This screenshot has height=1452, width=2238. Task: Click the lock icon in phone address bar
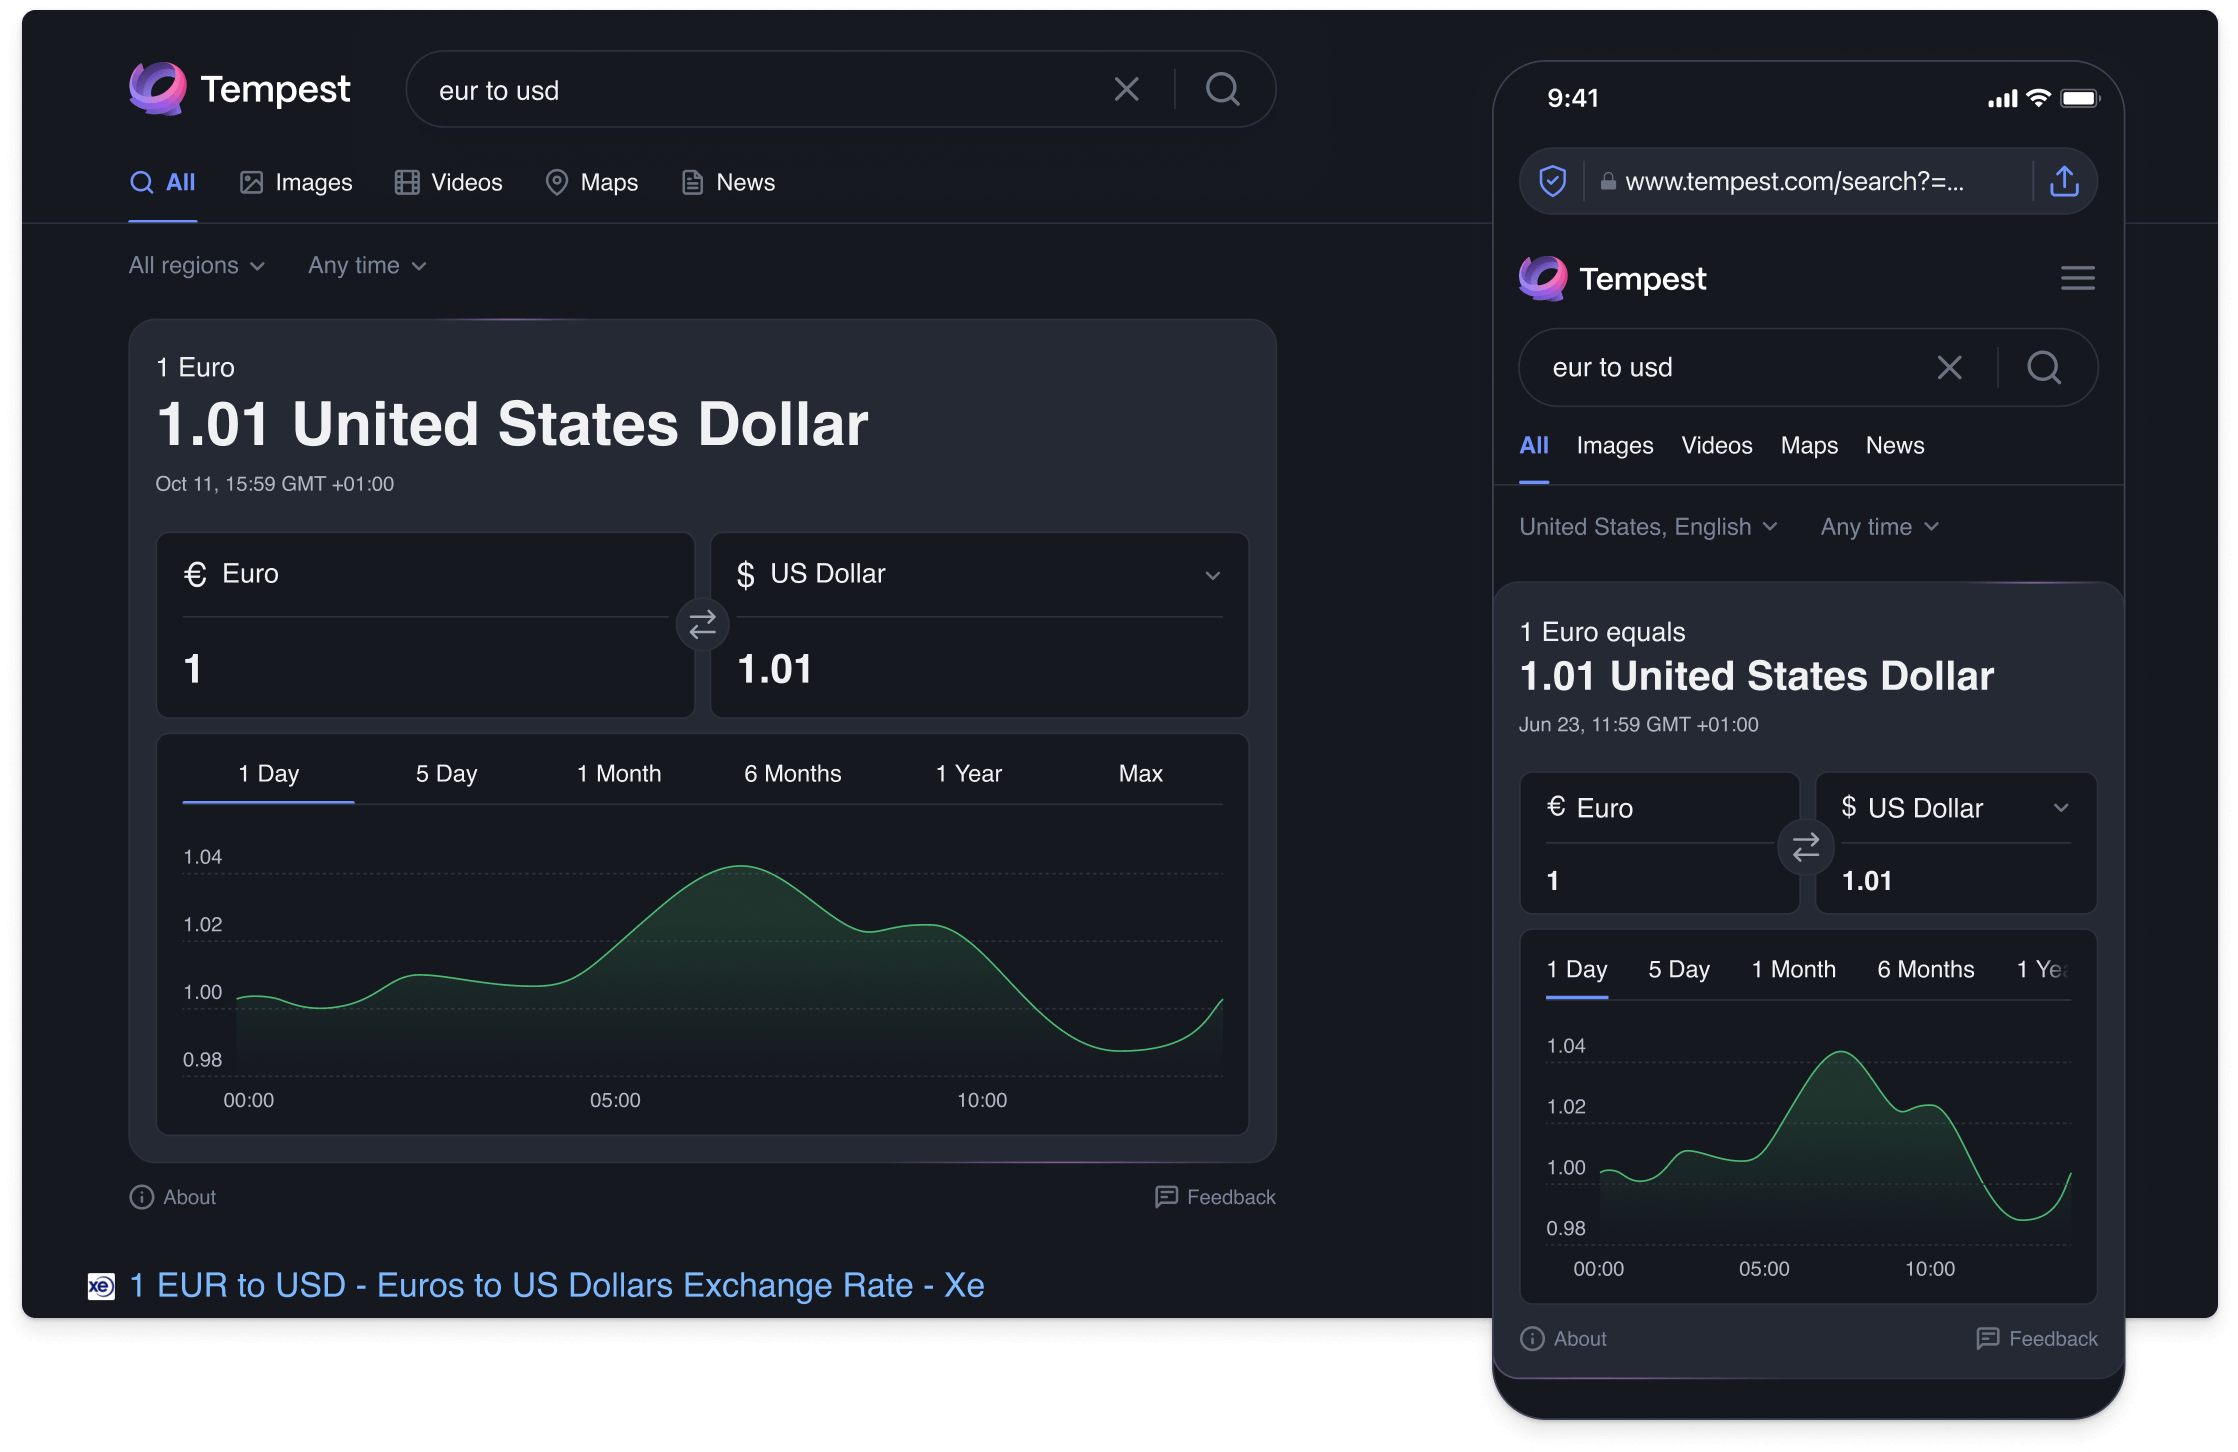coord(1607,182)
